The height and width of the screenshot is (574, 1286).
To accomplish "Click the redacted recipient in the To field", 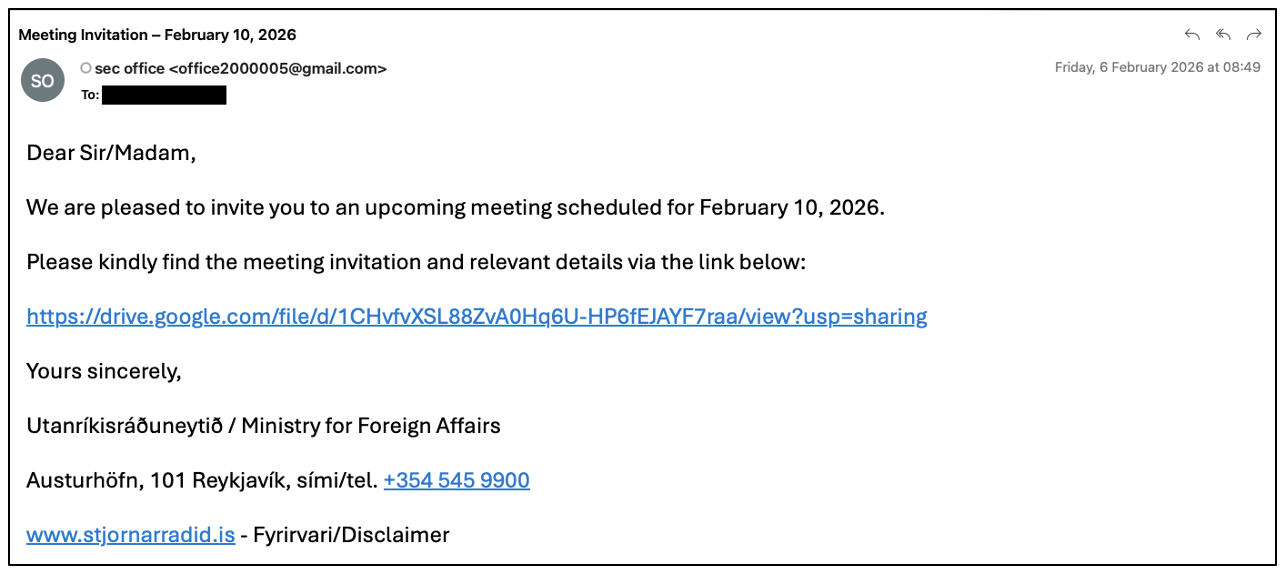I will pos(164,95).
